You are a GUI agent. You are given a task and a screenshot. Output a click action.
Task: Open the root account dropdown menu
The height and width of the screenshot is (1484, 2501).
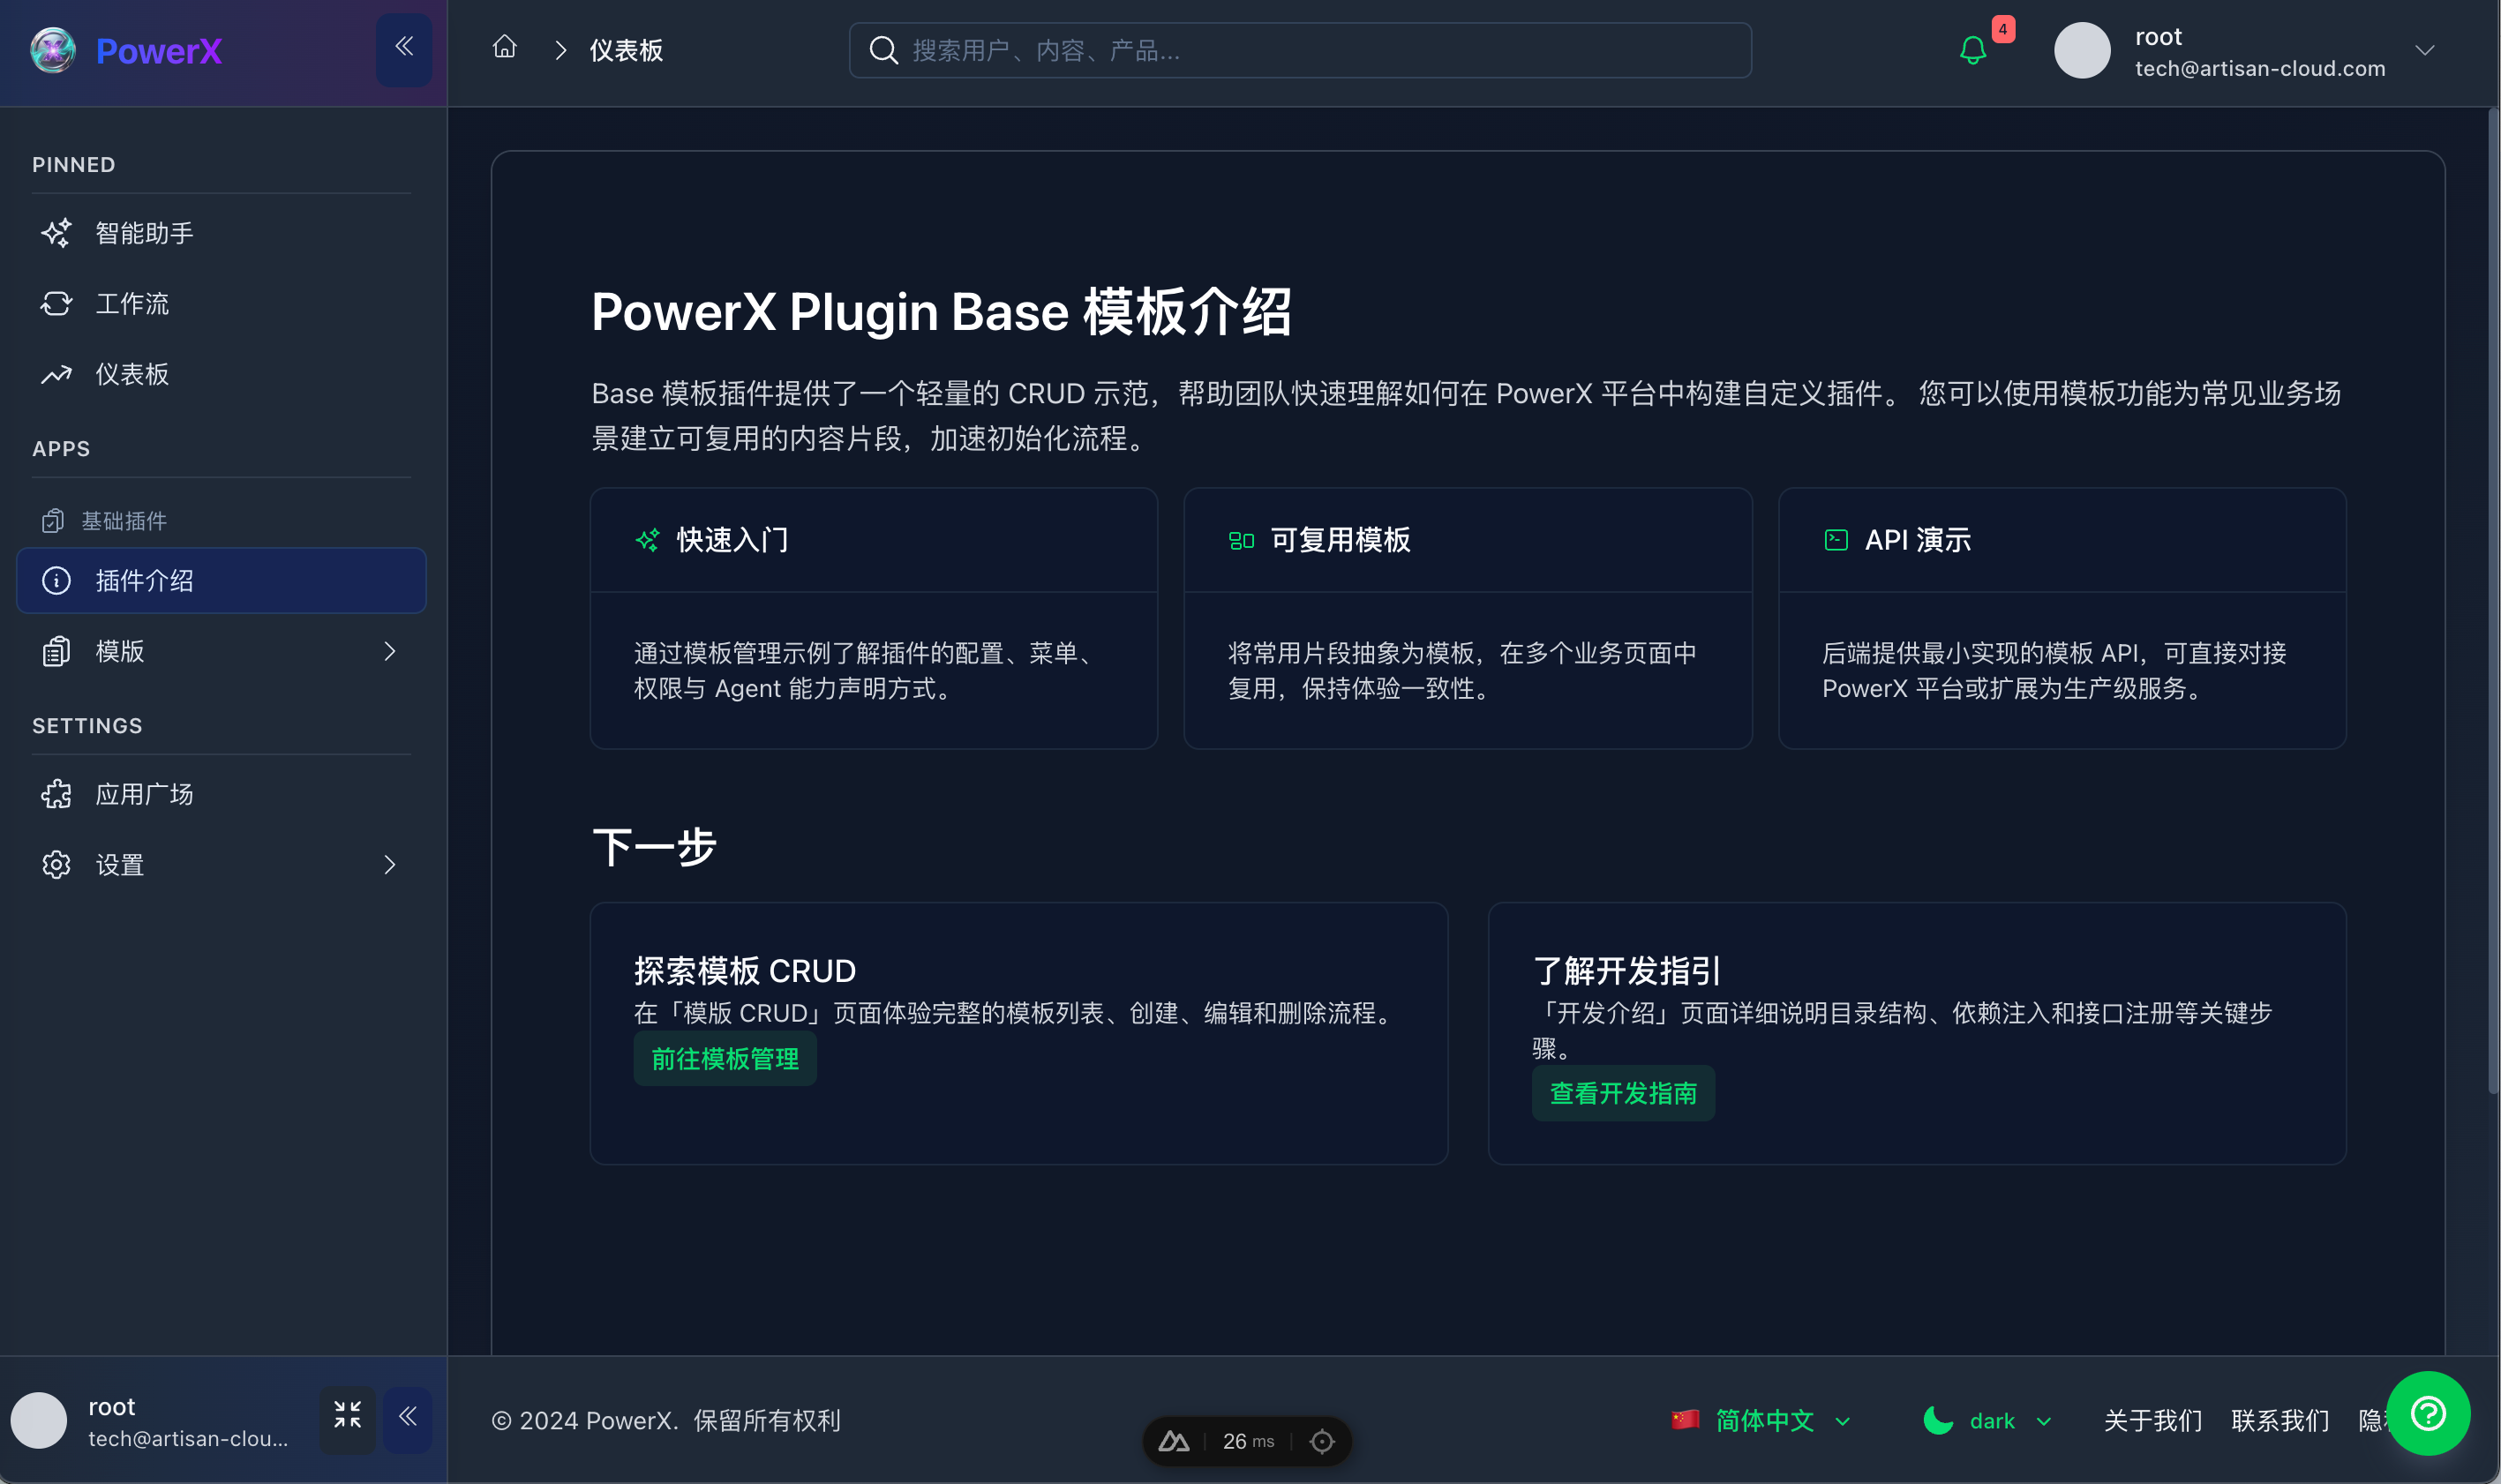click(2424, 50)
